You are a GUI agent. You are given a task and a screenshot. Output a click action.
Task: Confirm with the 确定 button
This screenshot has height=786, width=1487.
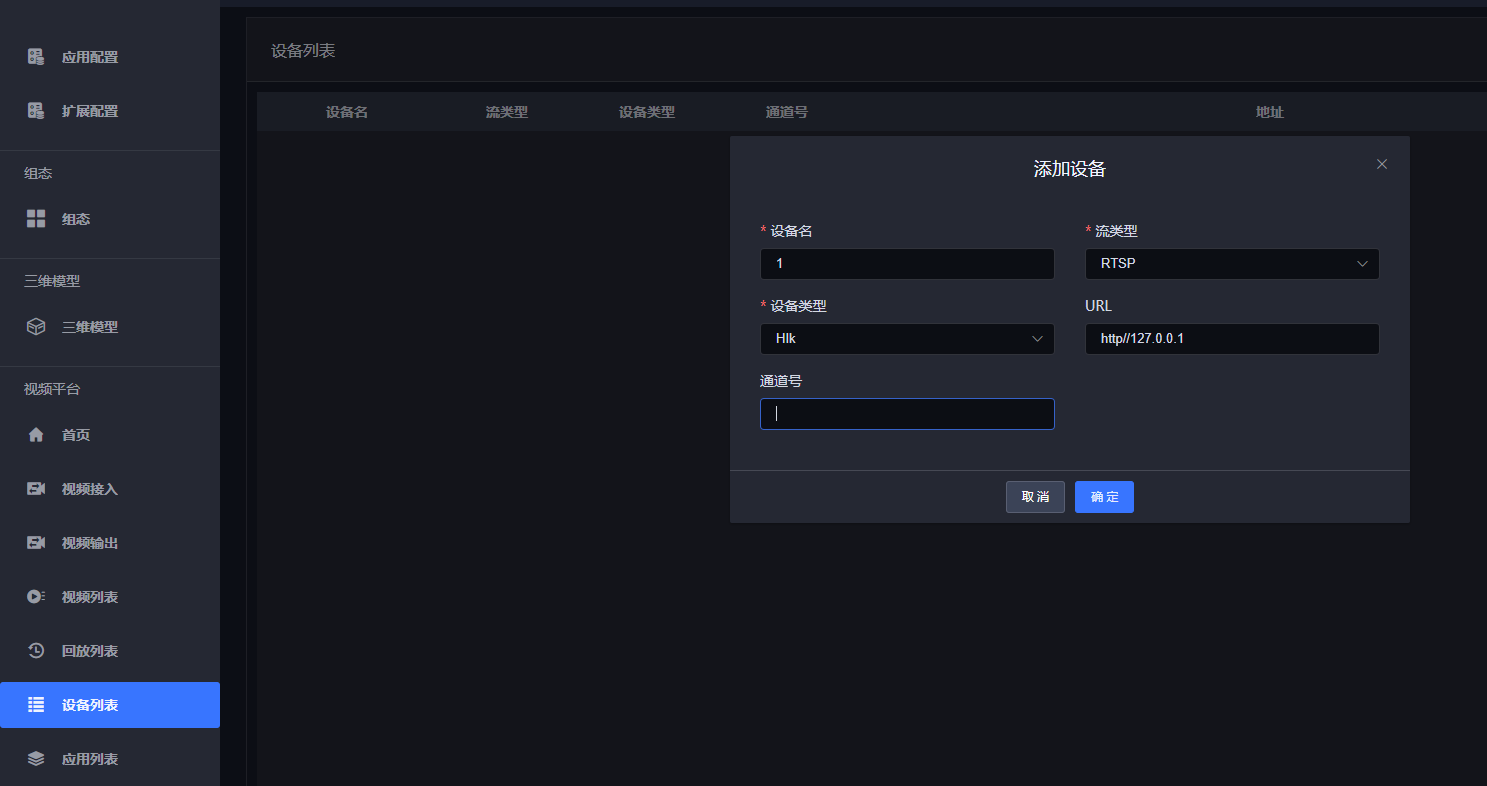[1104, 497]
